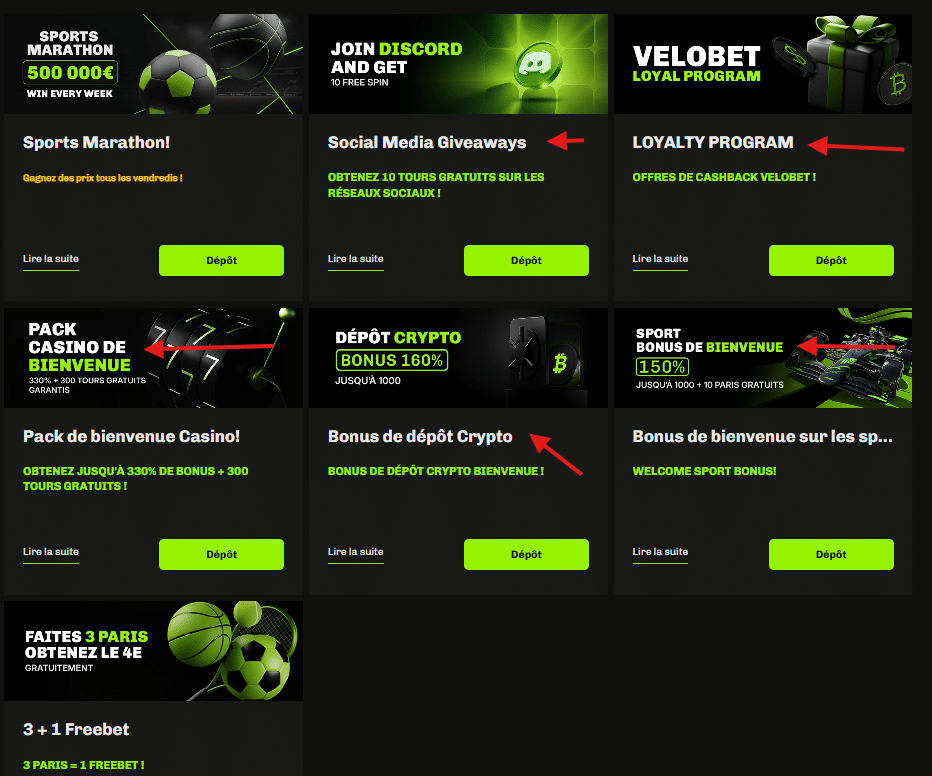This screenshot has height=776, width=932.
Task: Open Lire la suite for Social Media Giveaways
Action: (x=355, y=259)
